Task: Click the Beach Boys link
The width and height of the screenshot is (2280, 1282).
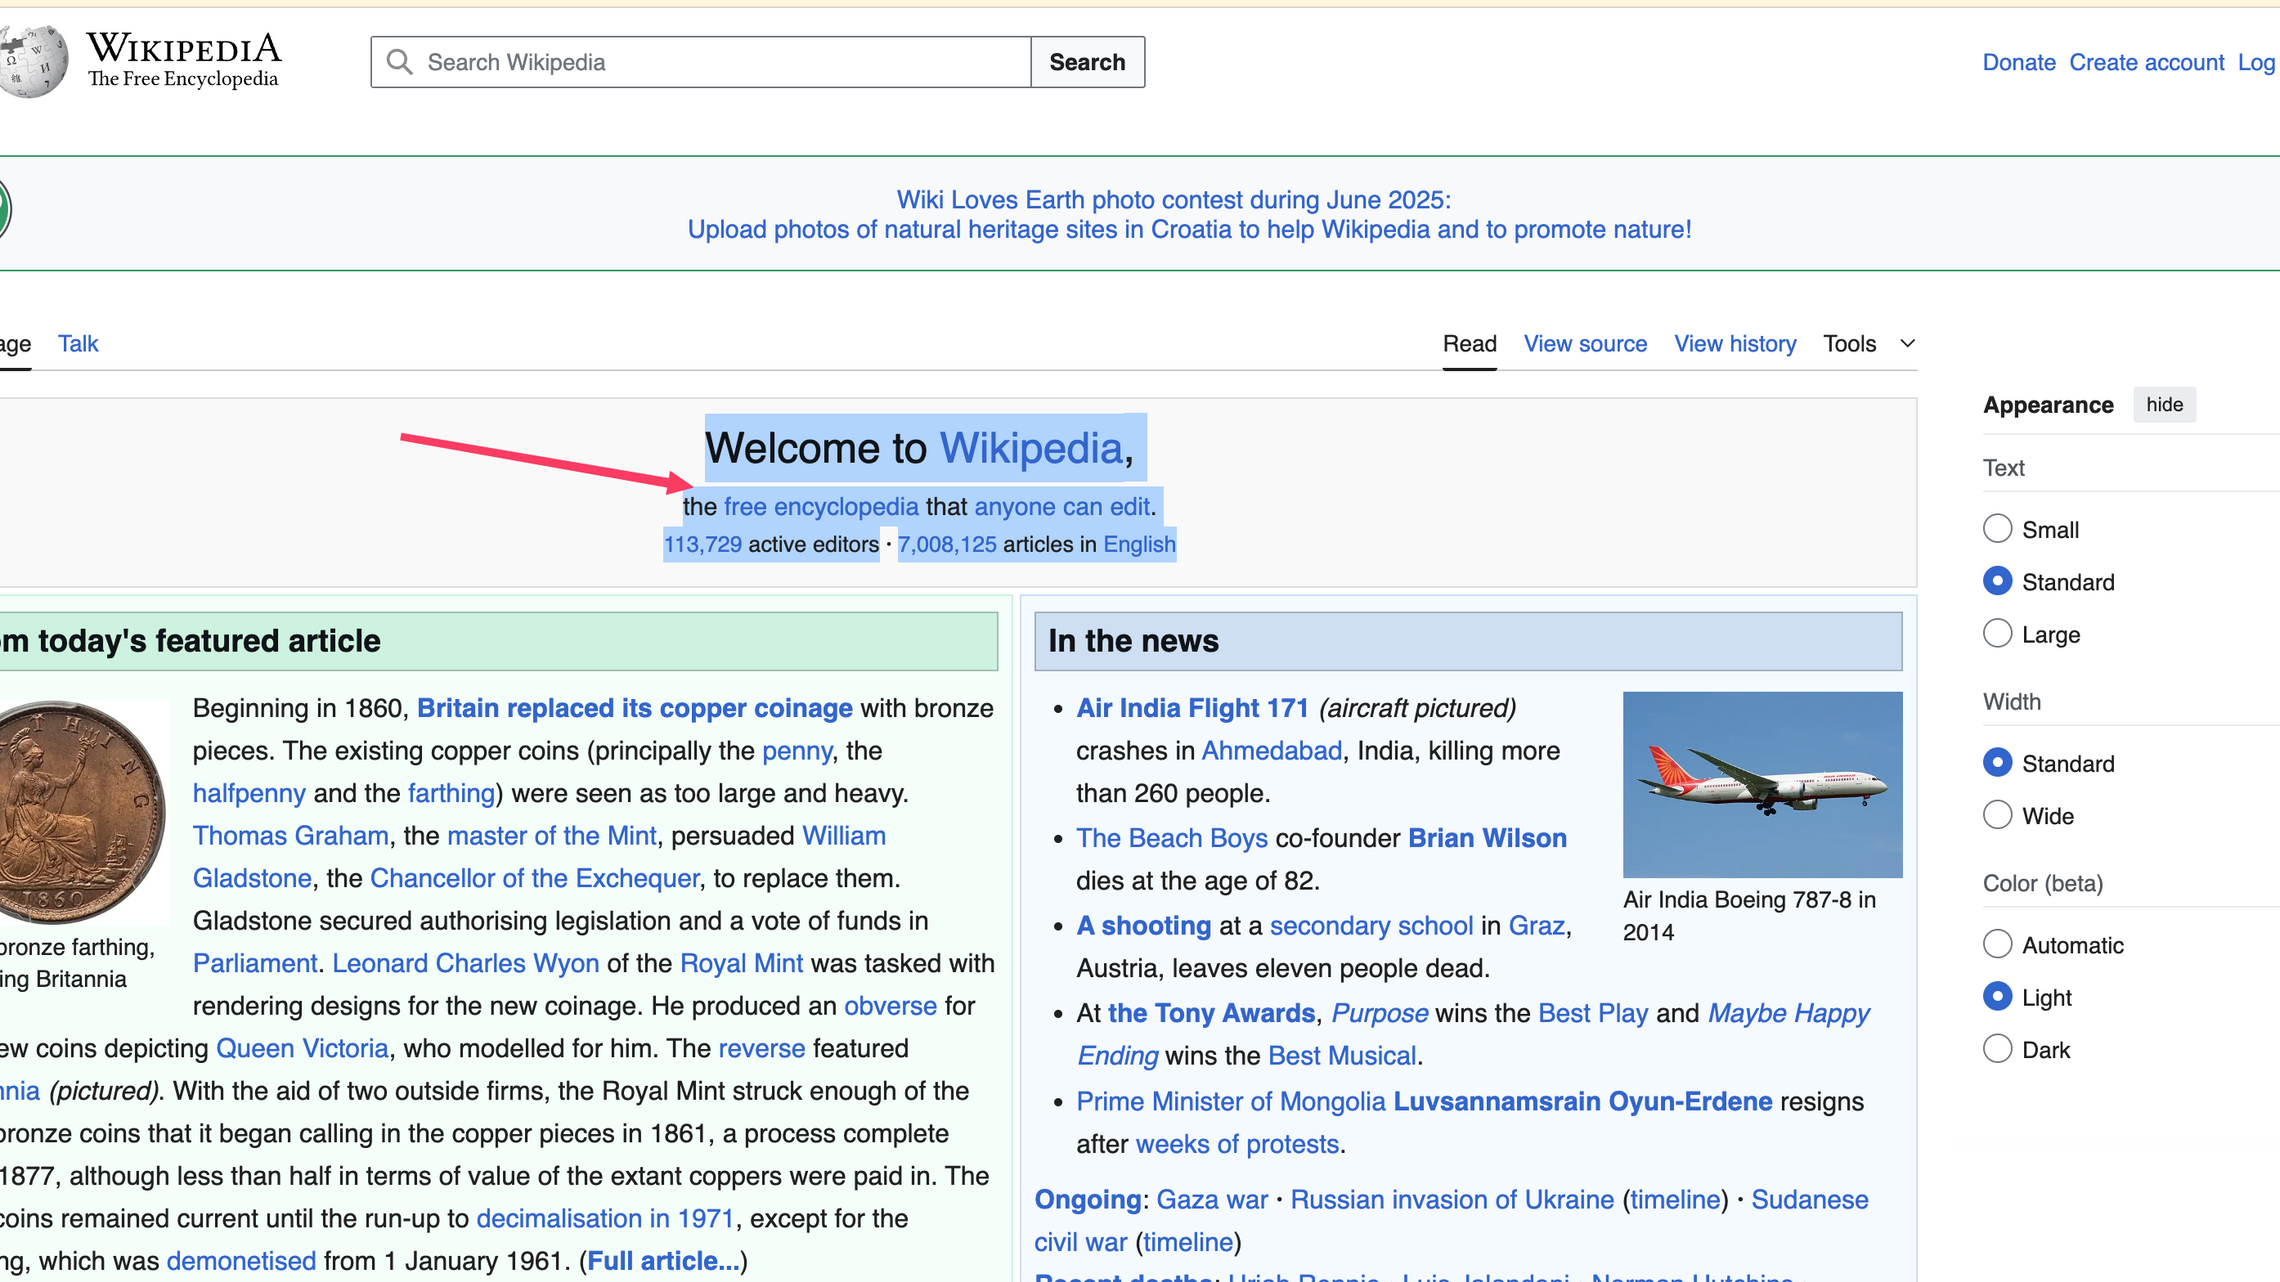Action: (x=1172, y=838)
